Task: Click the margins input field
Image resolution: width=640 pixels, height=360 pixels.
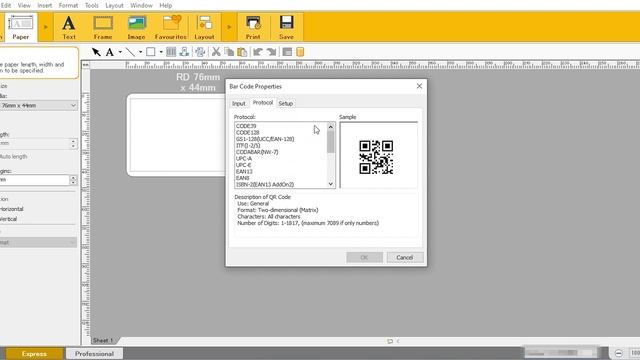Action: [35, 180]
